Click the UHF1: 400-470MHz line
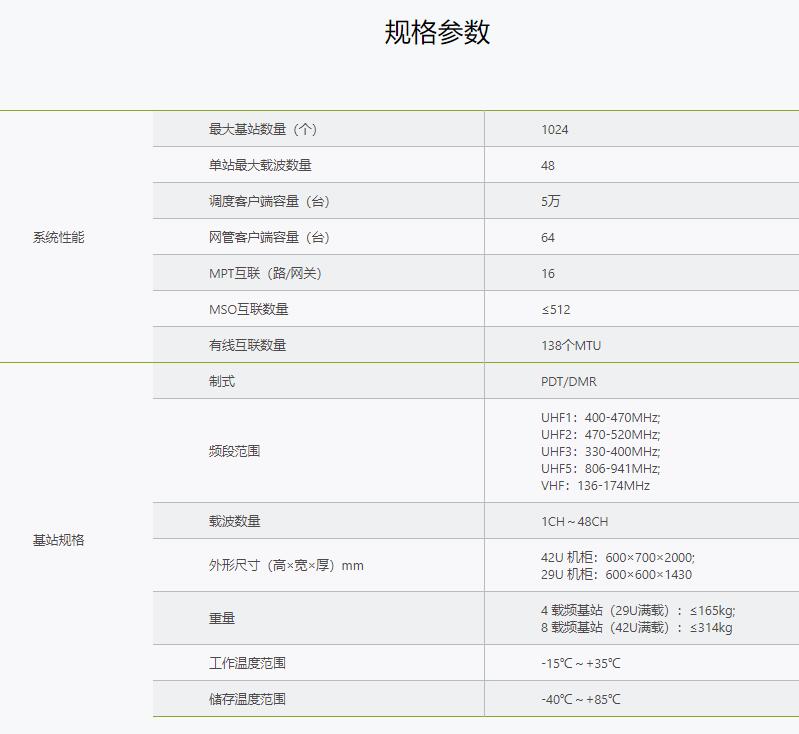The width and height of the screenshot is (799, 734). (601, 417)
